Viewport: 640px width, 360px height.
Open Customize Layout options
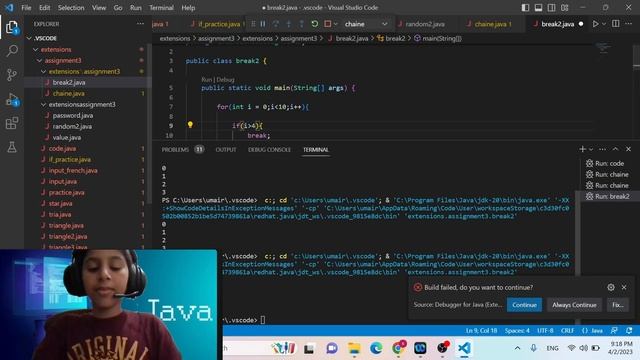click(565, 8)
